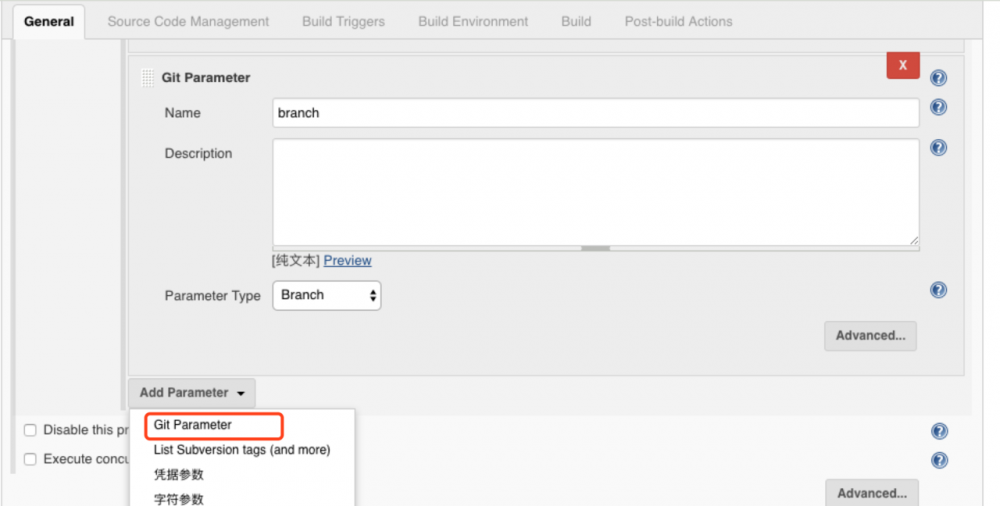Viewport: 1000px width, 506px height.
Task: Open the Preview link under Description
Action: click(x=348, y=260)
